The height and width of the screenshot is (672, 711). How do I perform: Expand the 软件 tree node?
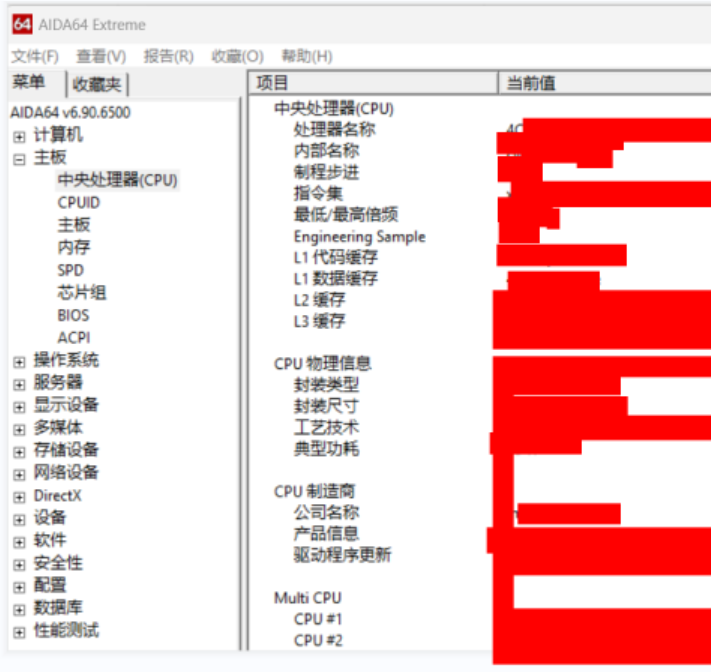point(19,542)
